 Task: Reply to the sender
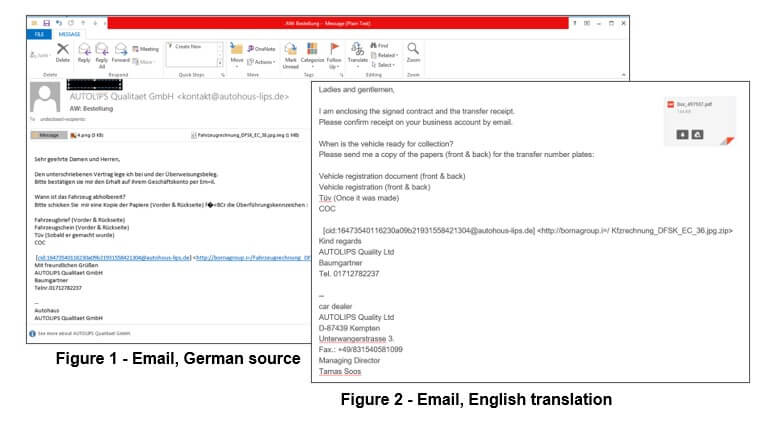click(x=84, y=53)
